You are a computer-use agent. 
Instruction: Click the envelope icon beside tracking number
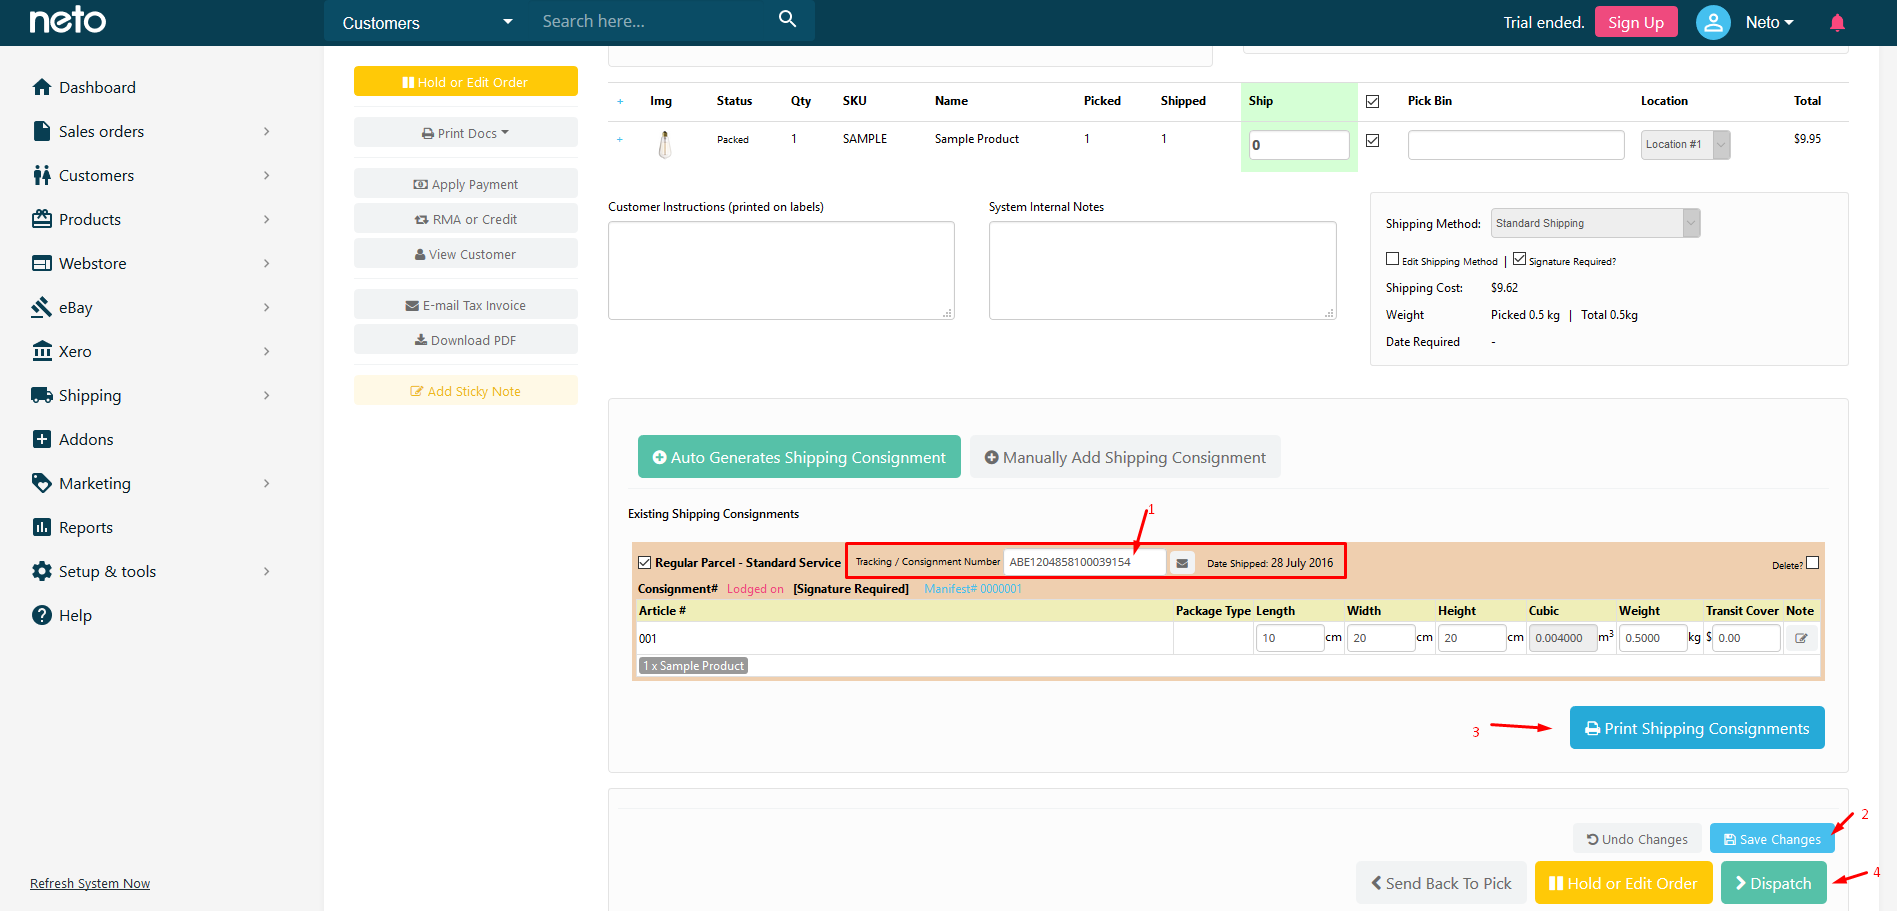(1182, 563)
